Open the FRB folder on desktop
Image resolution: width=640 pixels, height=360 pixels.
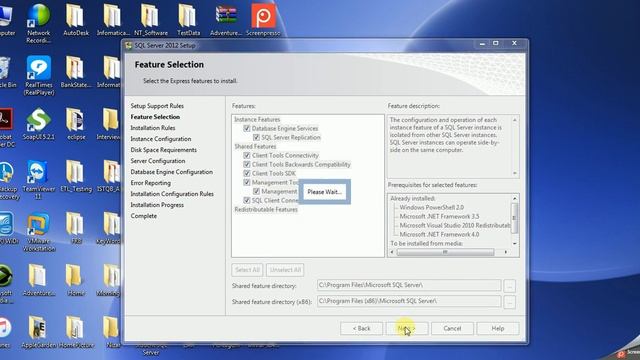(76, 229)
